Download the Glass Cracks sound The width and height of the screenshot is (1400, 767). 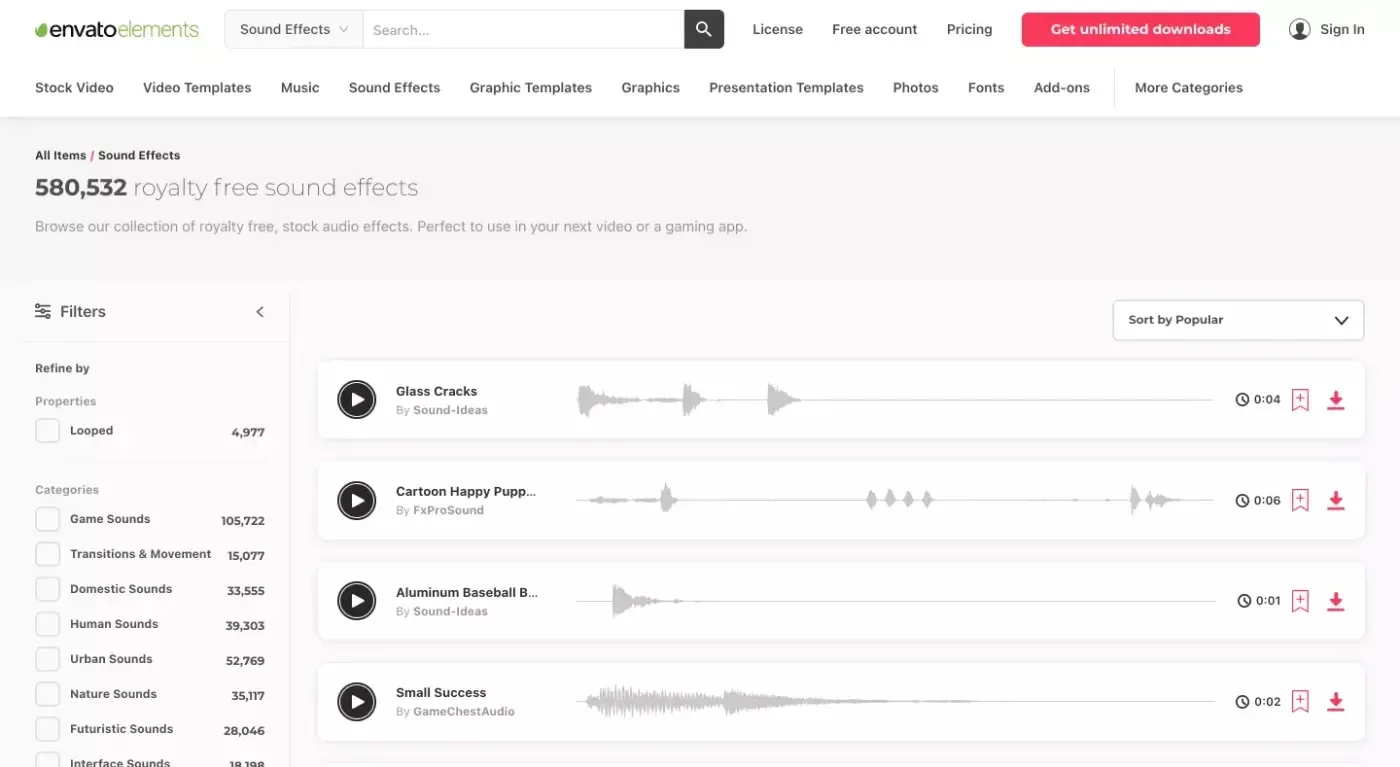click(x=1336, y=400)
